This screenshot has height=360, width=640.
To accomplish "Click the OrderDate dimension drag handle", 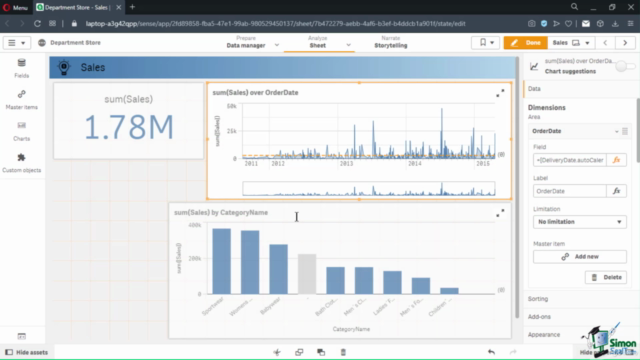I will [x=625, y=131].
